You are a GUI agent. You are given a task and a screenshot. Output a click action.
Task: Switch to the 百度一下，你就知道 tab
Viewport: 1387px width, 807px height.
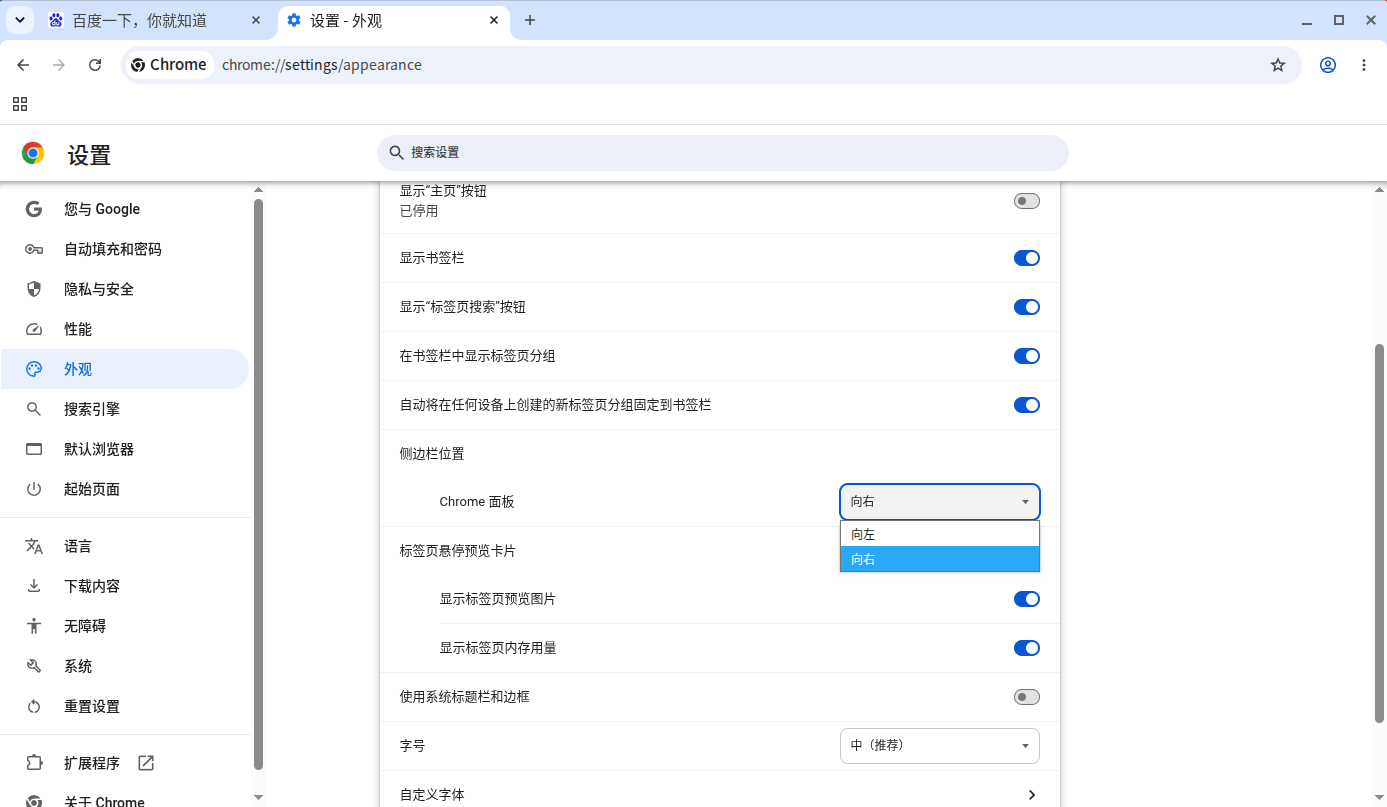pos(155,20)
